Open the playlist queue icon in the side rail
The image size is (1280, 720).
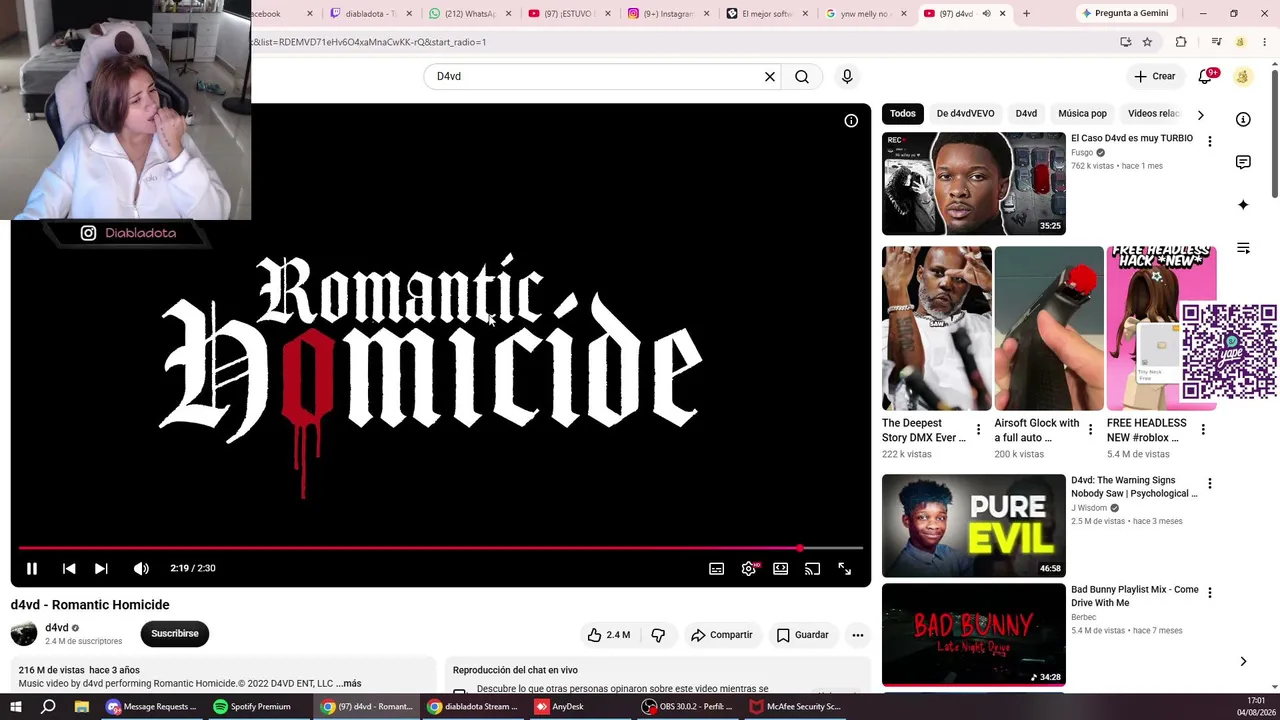coord(1243,248)
